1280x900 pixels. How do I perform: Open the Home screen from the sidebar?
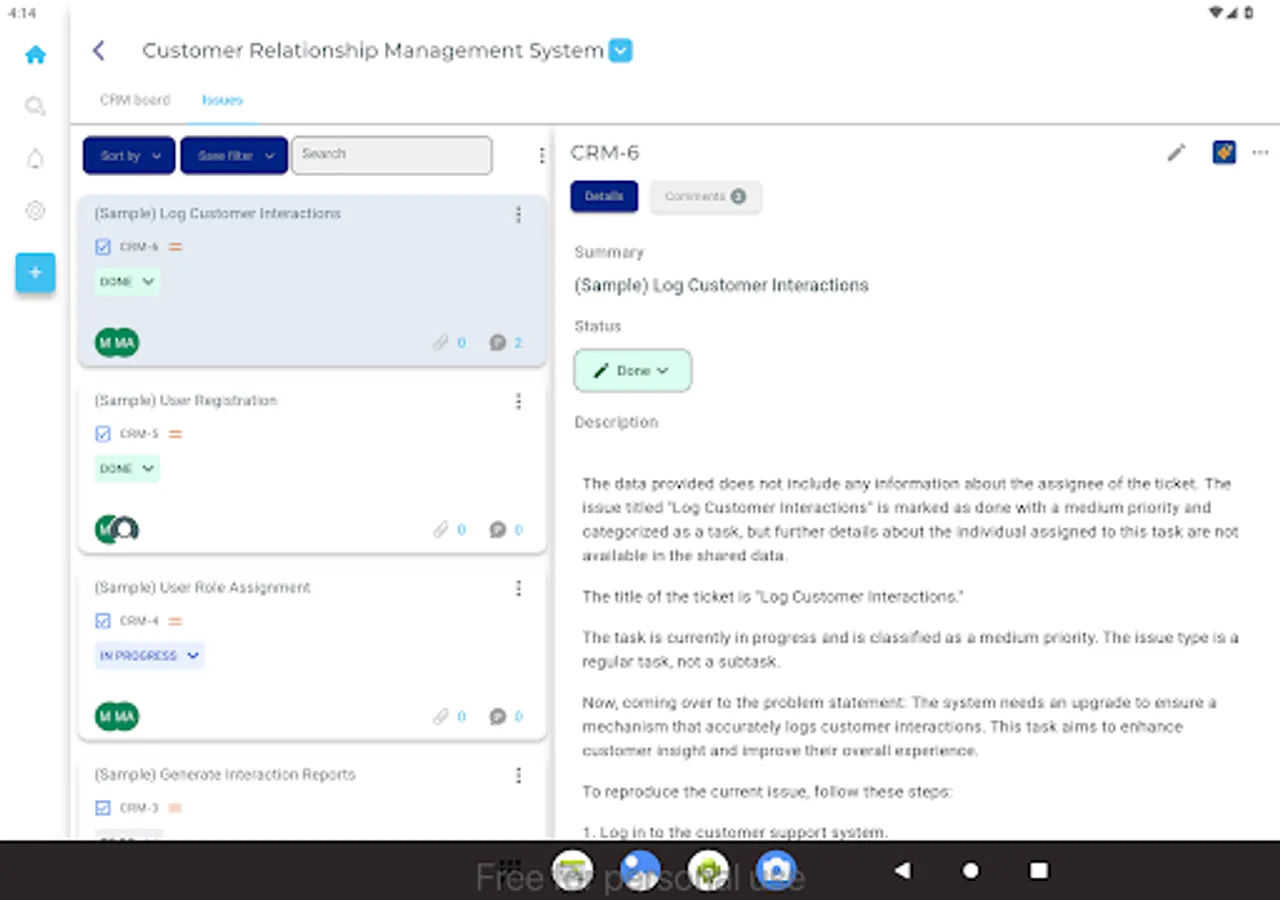(x=35, y=55)
